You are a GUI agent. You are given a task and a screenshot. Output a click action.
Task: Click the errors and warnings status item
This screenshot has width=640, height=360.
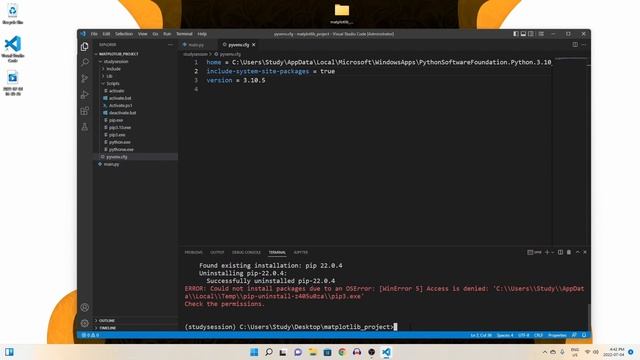pyautogui.click(x=90, y=336)
